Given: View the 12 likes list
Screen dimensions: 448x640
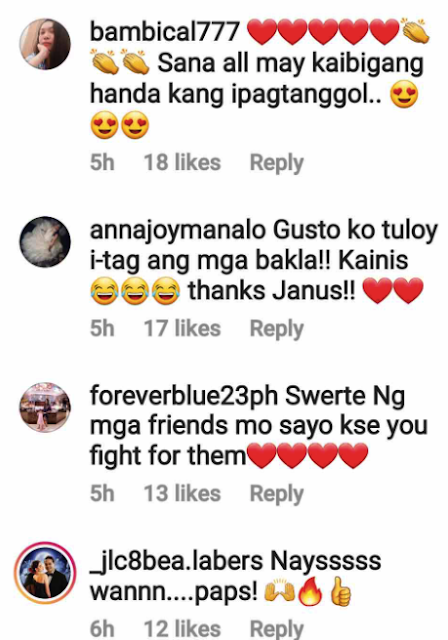Looking at the screenshot, I should point(182,629).
